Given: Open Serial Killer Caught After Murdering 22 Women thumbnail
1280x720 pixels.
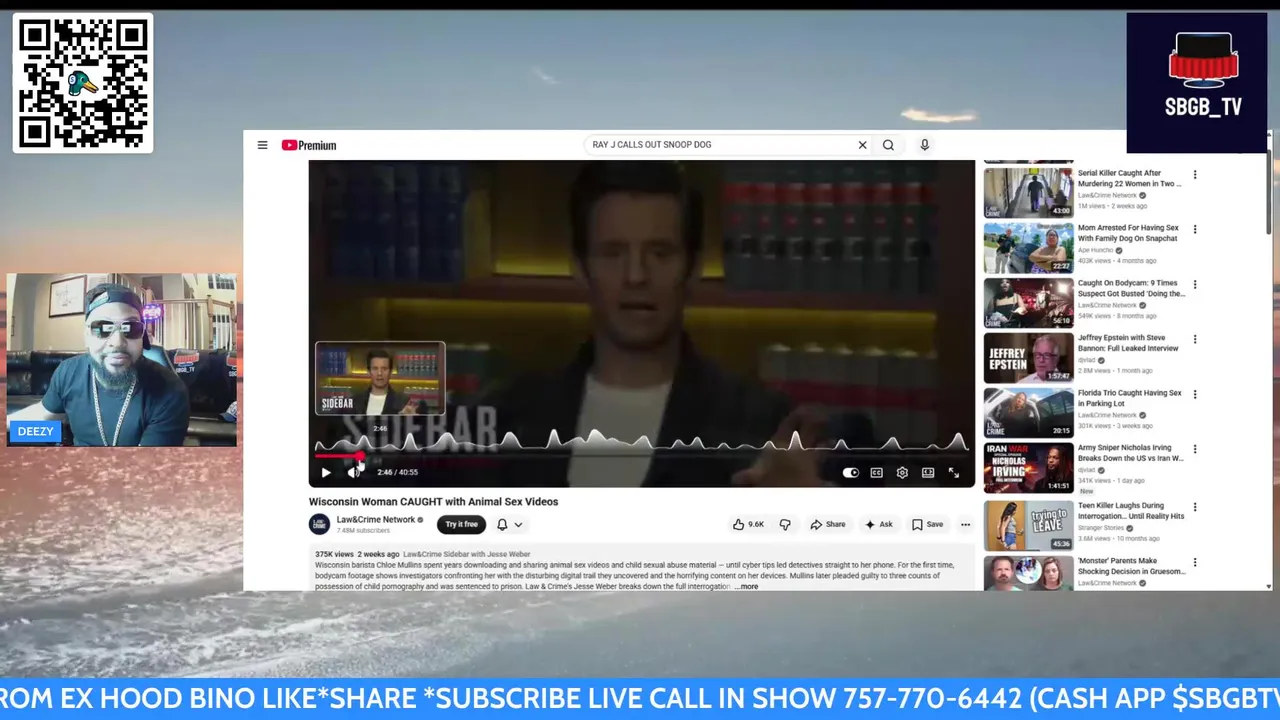Looking at the screenshot, I should (x=1028, y=192).
